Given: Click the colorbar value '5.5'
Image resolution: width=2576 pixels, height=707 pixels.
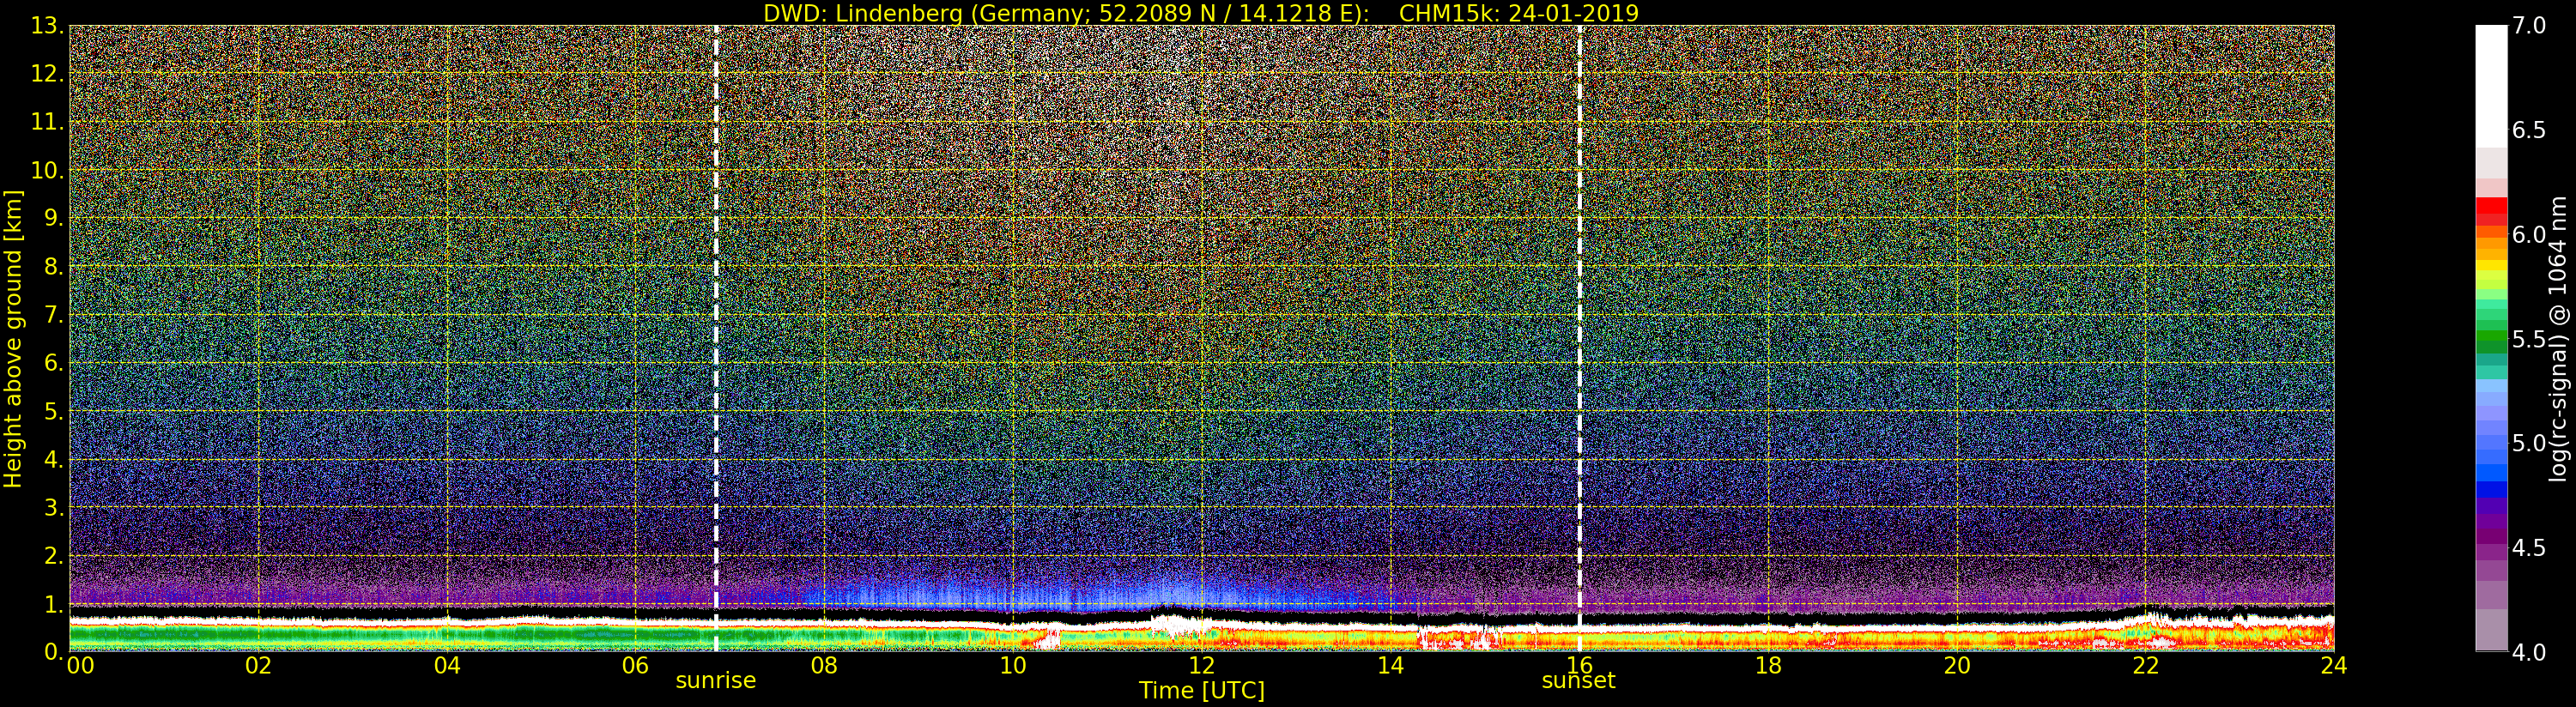Looking at the screenshot, I should tap(2529, 339).
